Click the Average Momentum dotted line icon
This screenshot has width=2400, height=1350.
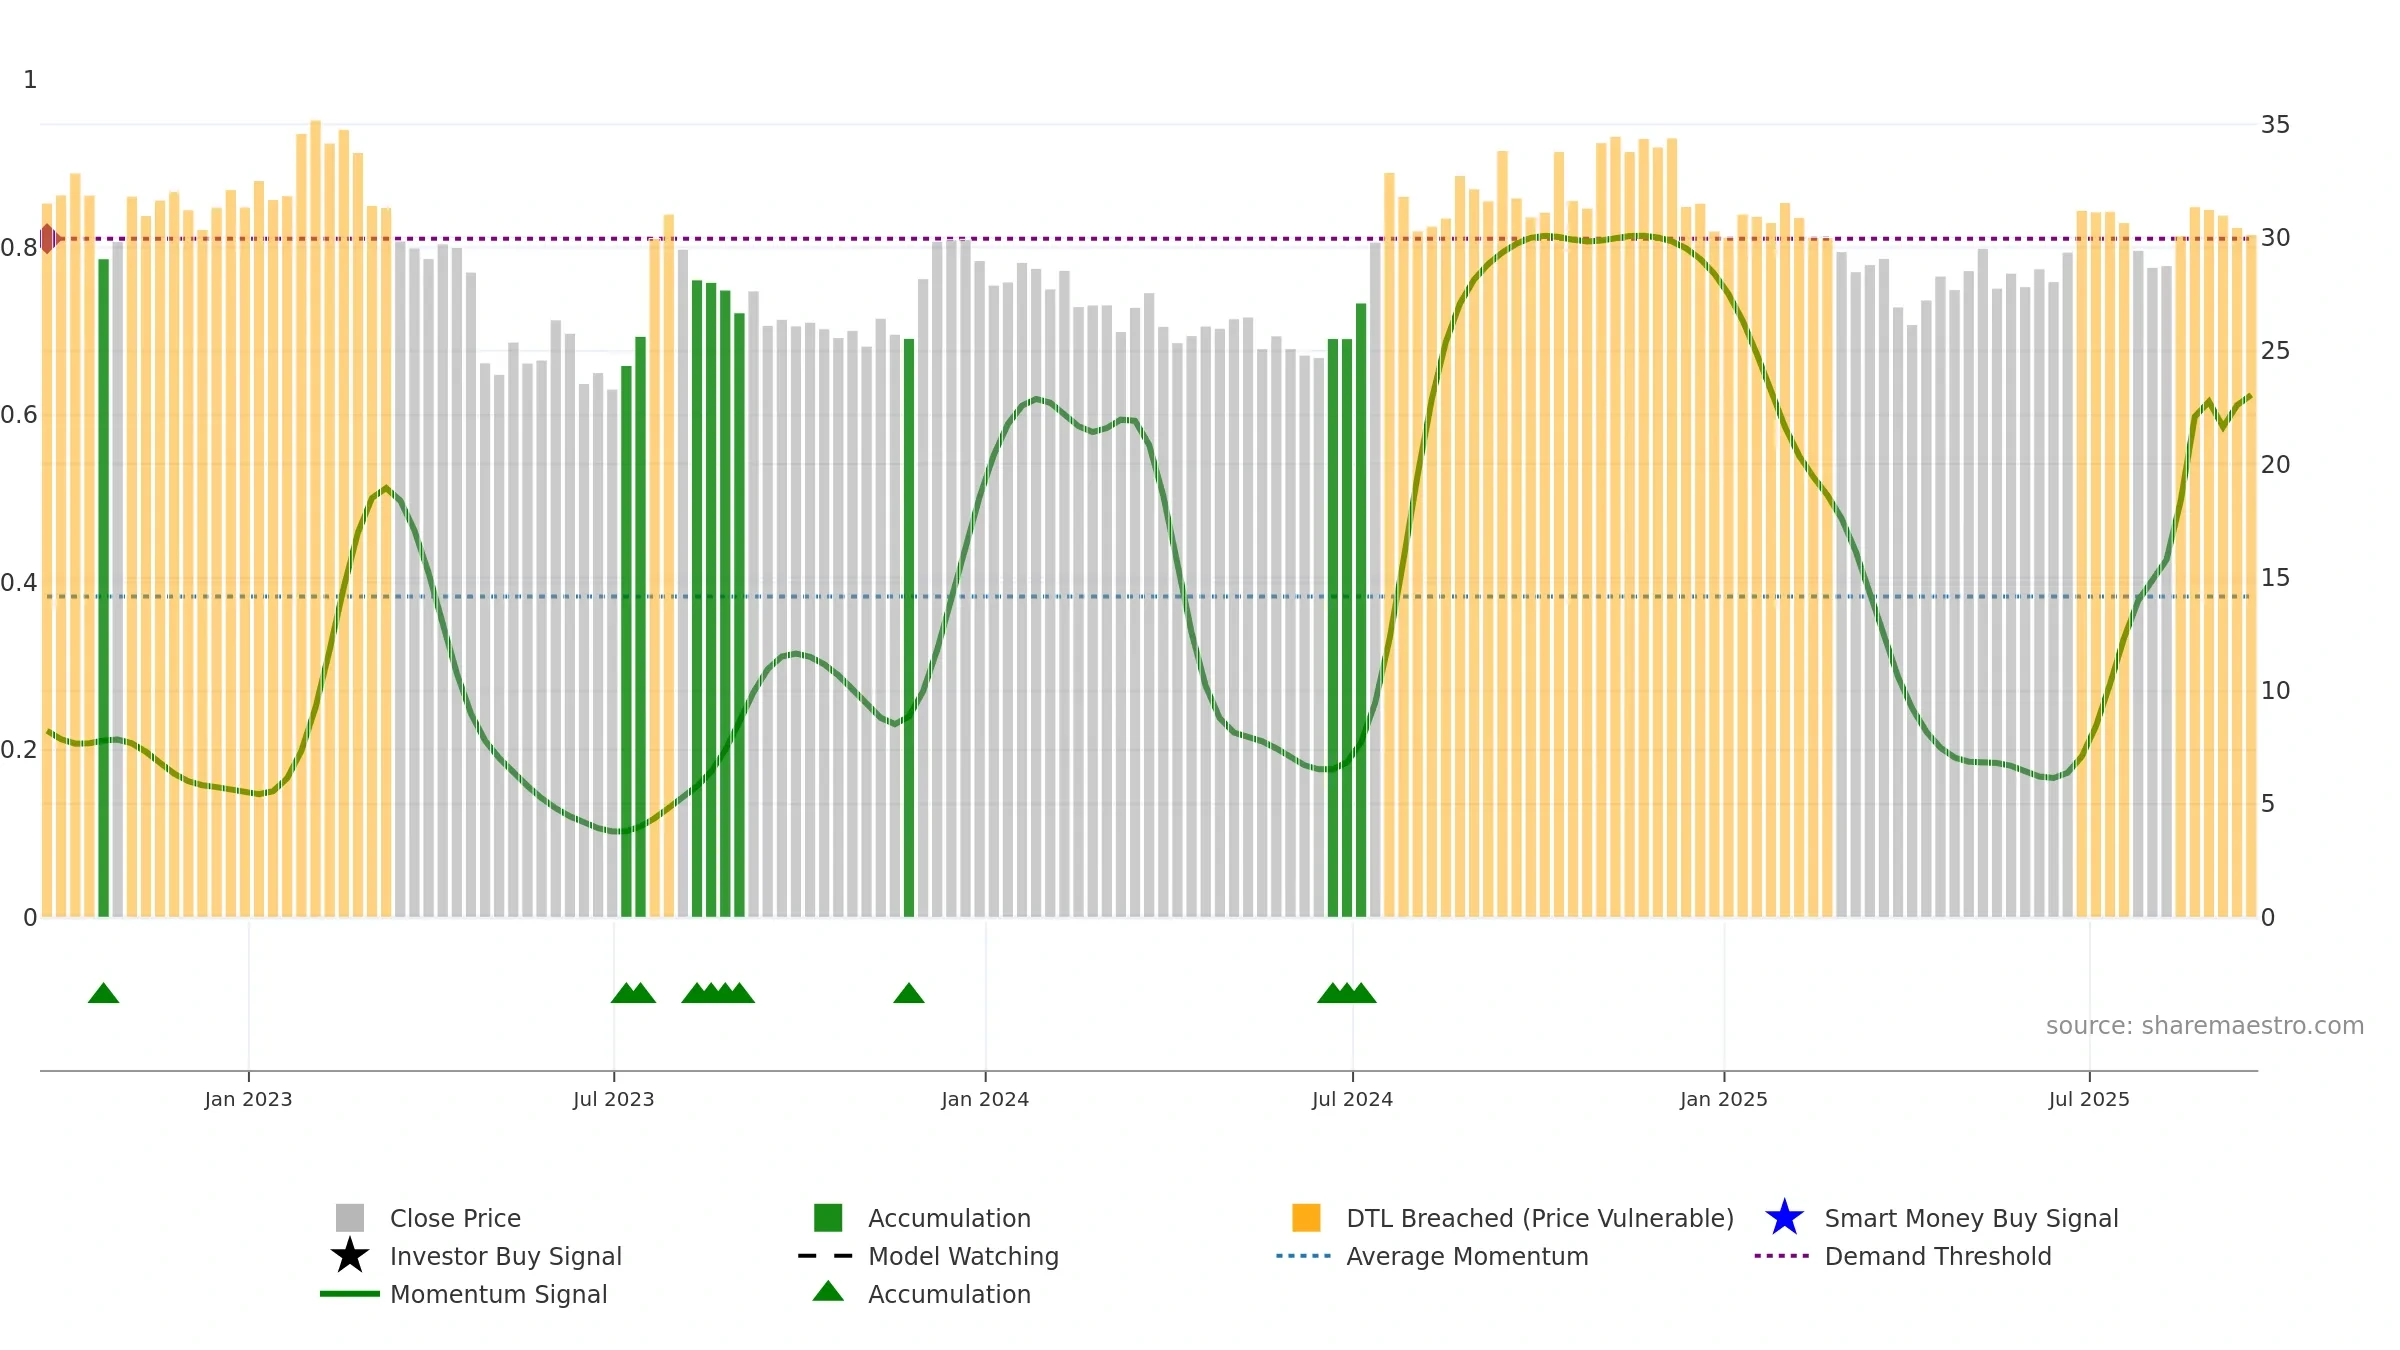tap(1304, 1256)
